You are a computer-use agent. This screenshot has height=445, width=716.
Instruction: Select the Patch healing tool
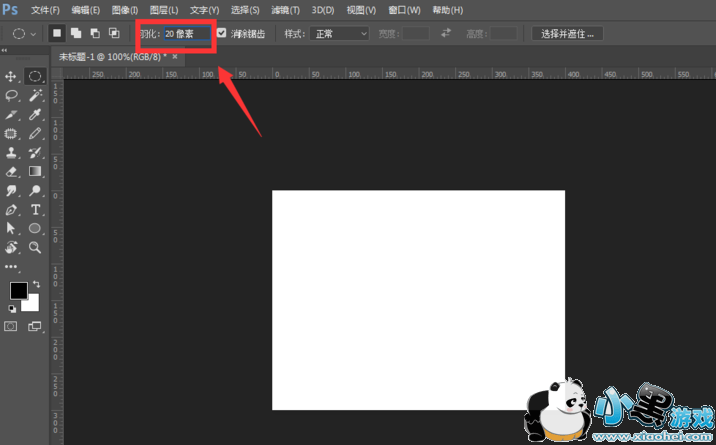(11, 134)
